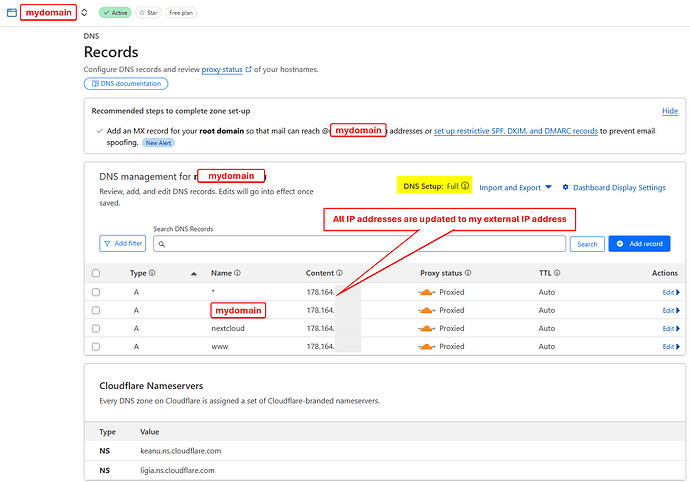This screenshot has width=690, height=482.
Task: Click the external link icon after proxy status
Action: pyautogui.click(x=248, y=69)
